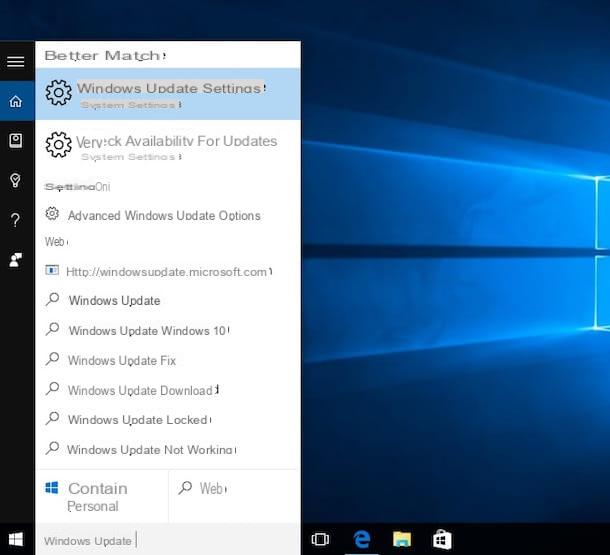The height and width of the screenshot is (555, 610).
Task: Open Windows Update Settings result
Action: [168, 94]
